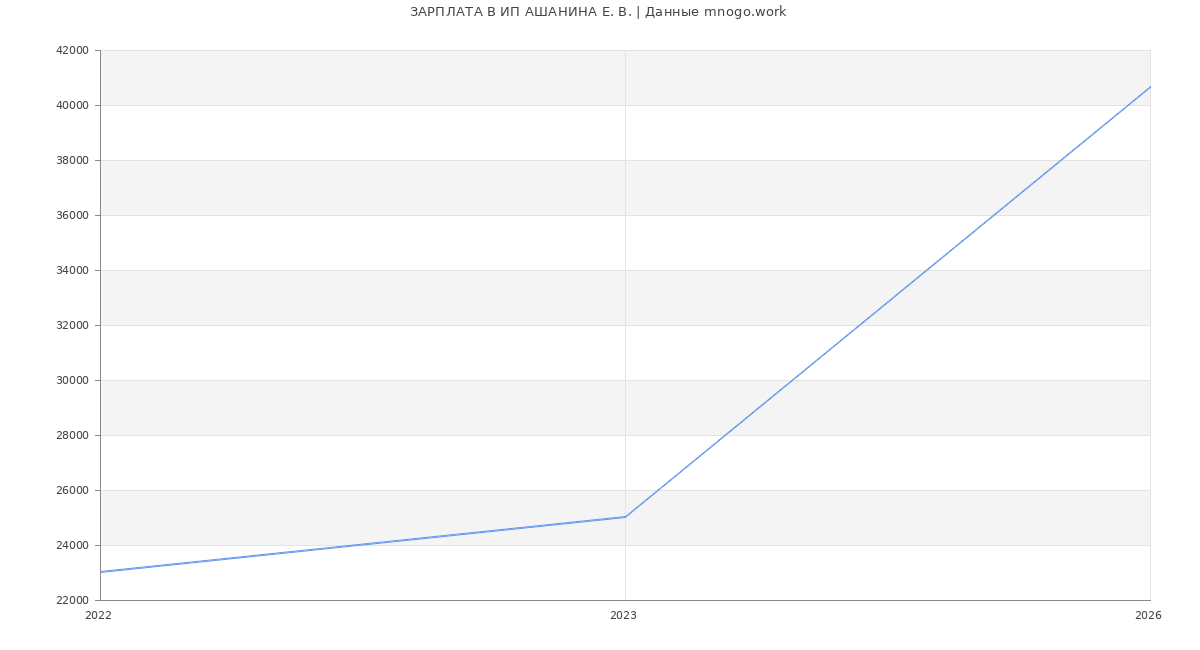Select the 2026 x-axis label
Viewport: 1200px width, 650px height.
click(1148, 616)
